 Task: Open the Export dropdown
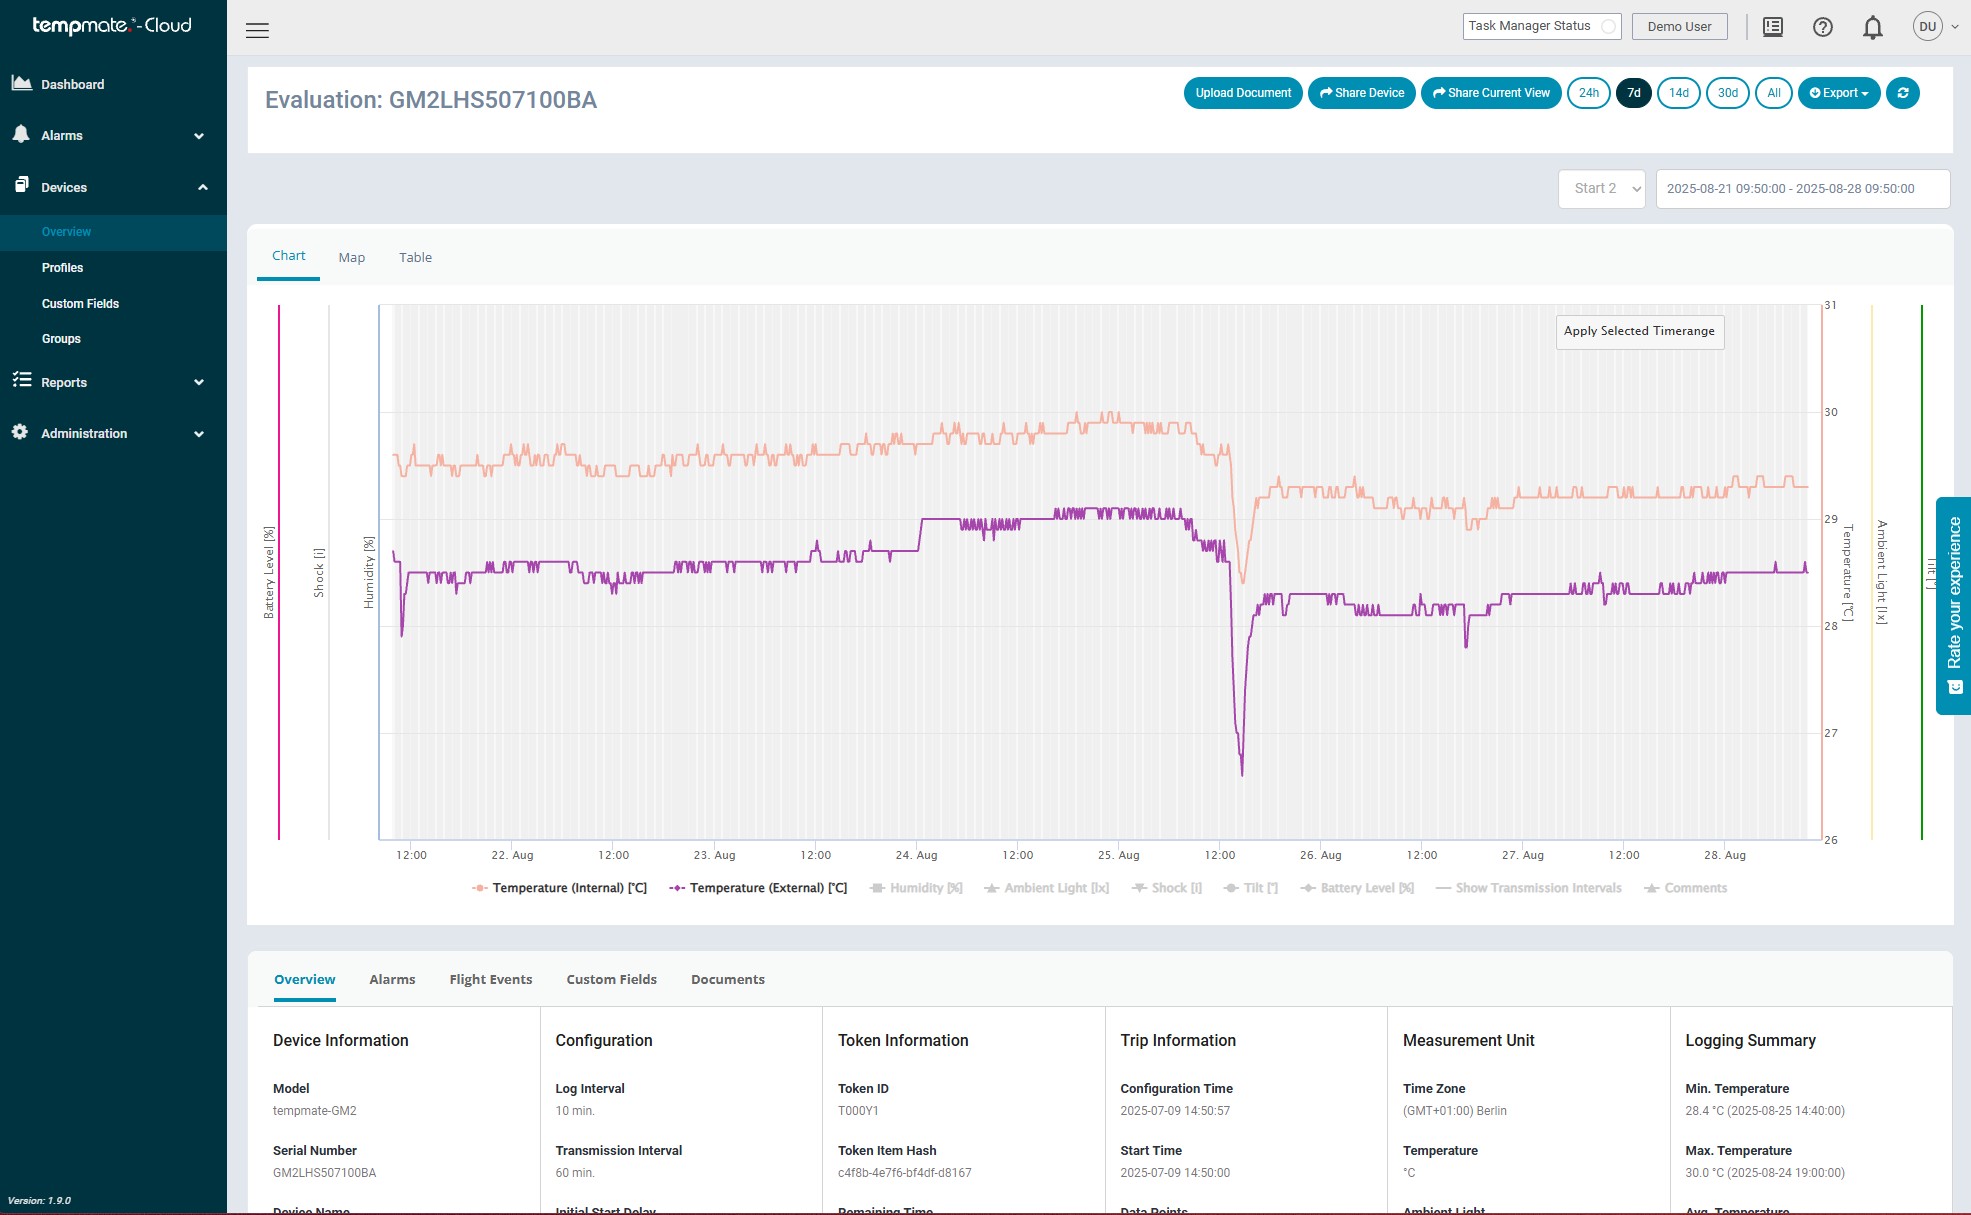click(x=1838, y=93)
